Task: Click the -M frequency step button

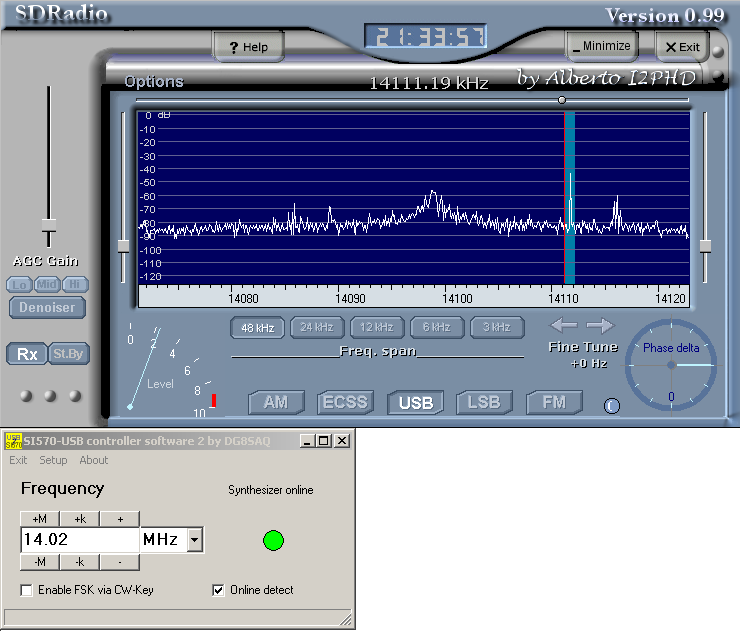Action: 40,562
